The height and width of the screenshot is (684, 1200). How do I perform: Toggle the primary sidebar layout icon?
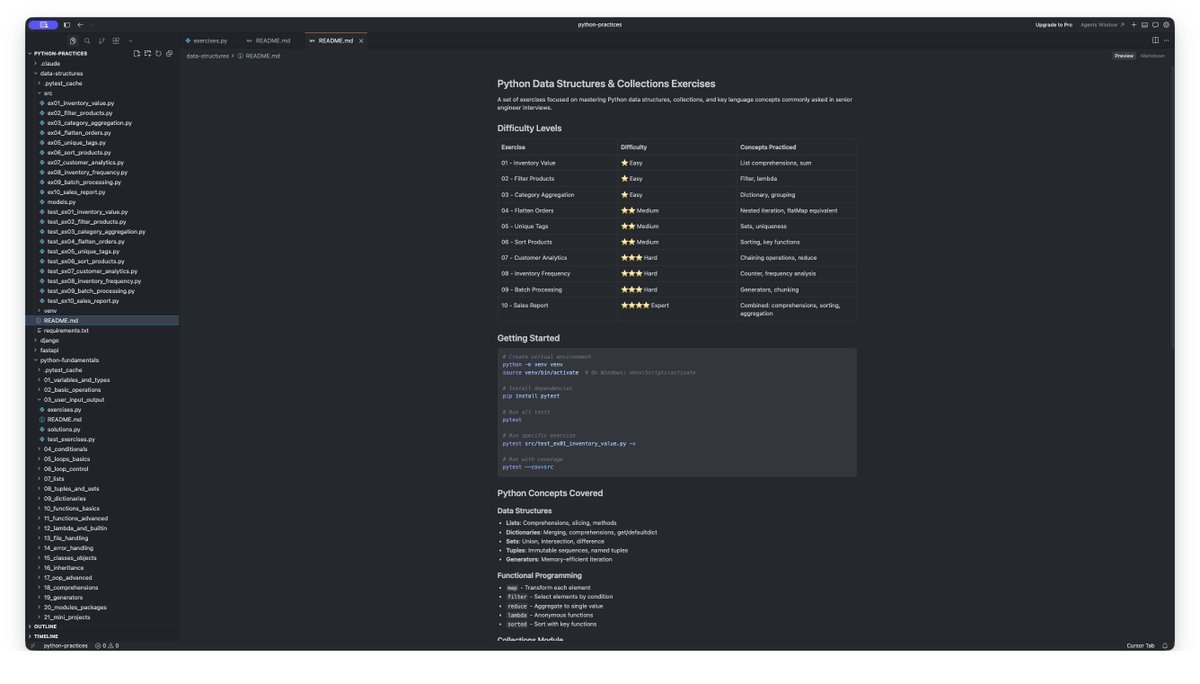[x=67, y=24]
